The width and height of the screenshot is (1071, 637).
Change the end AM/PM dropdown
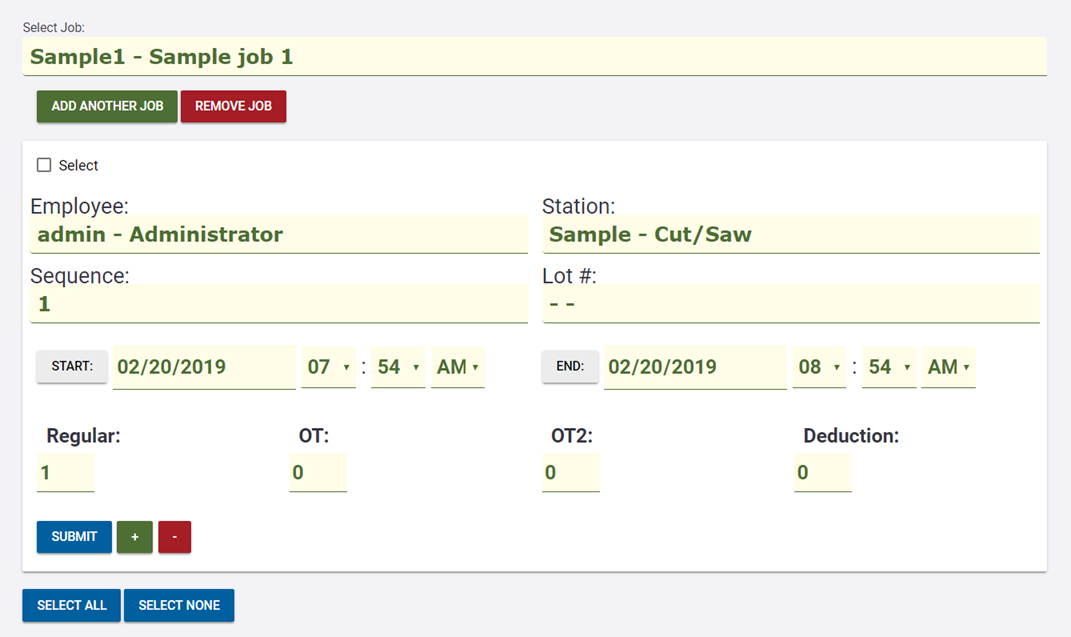point(948,367)
